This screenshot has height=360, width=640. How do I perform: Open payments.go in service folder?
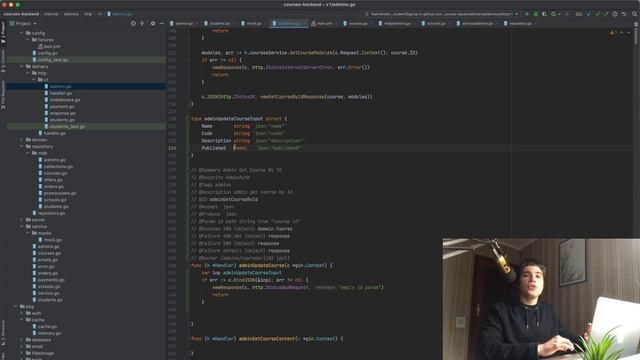tap(51, 280)
